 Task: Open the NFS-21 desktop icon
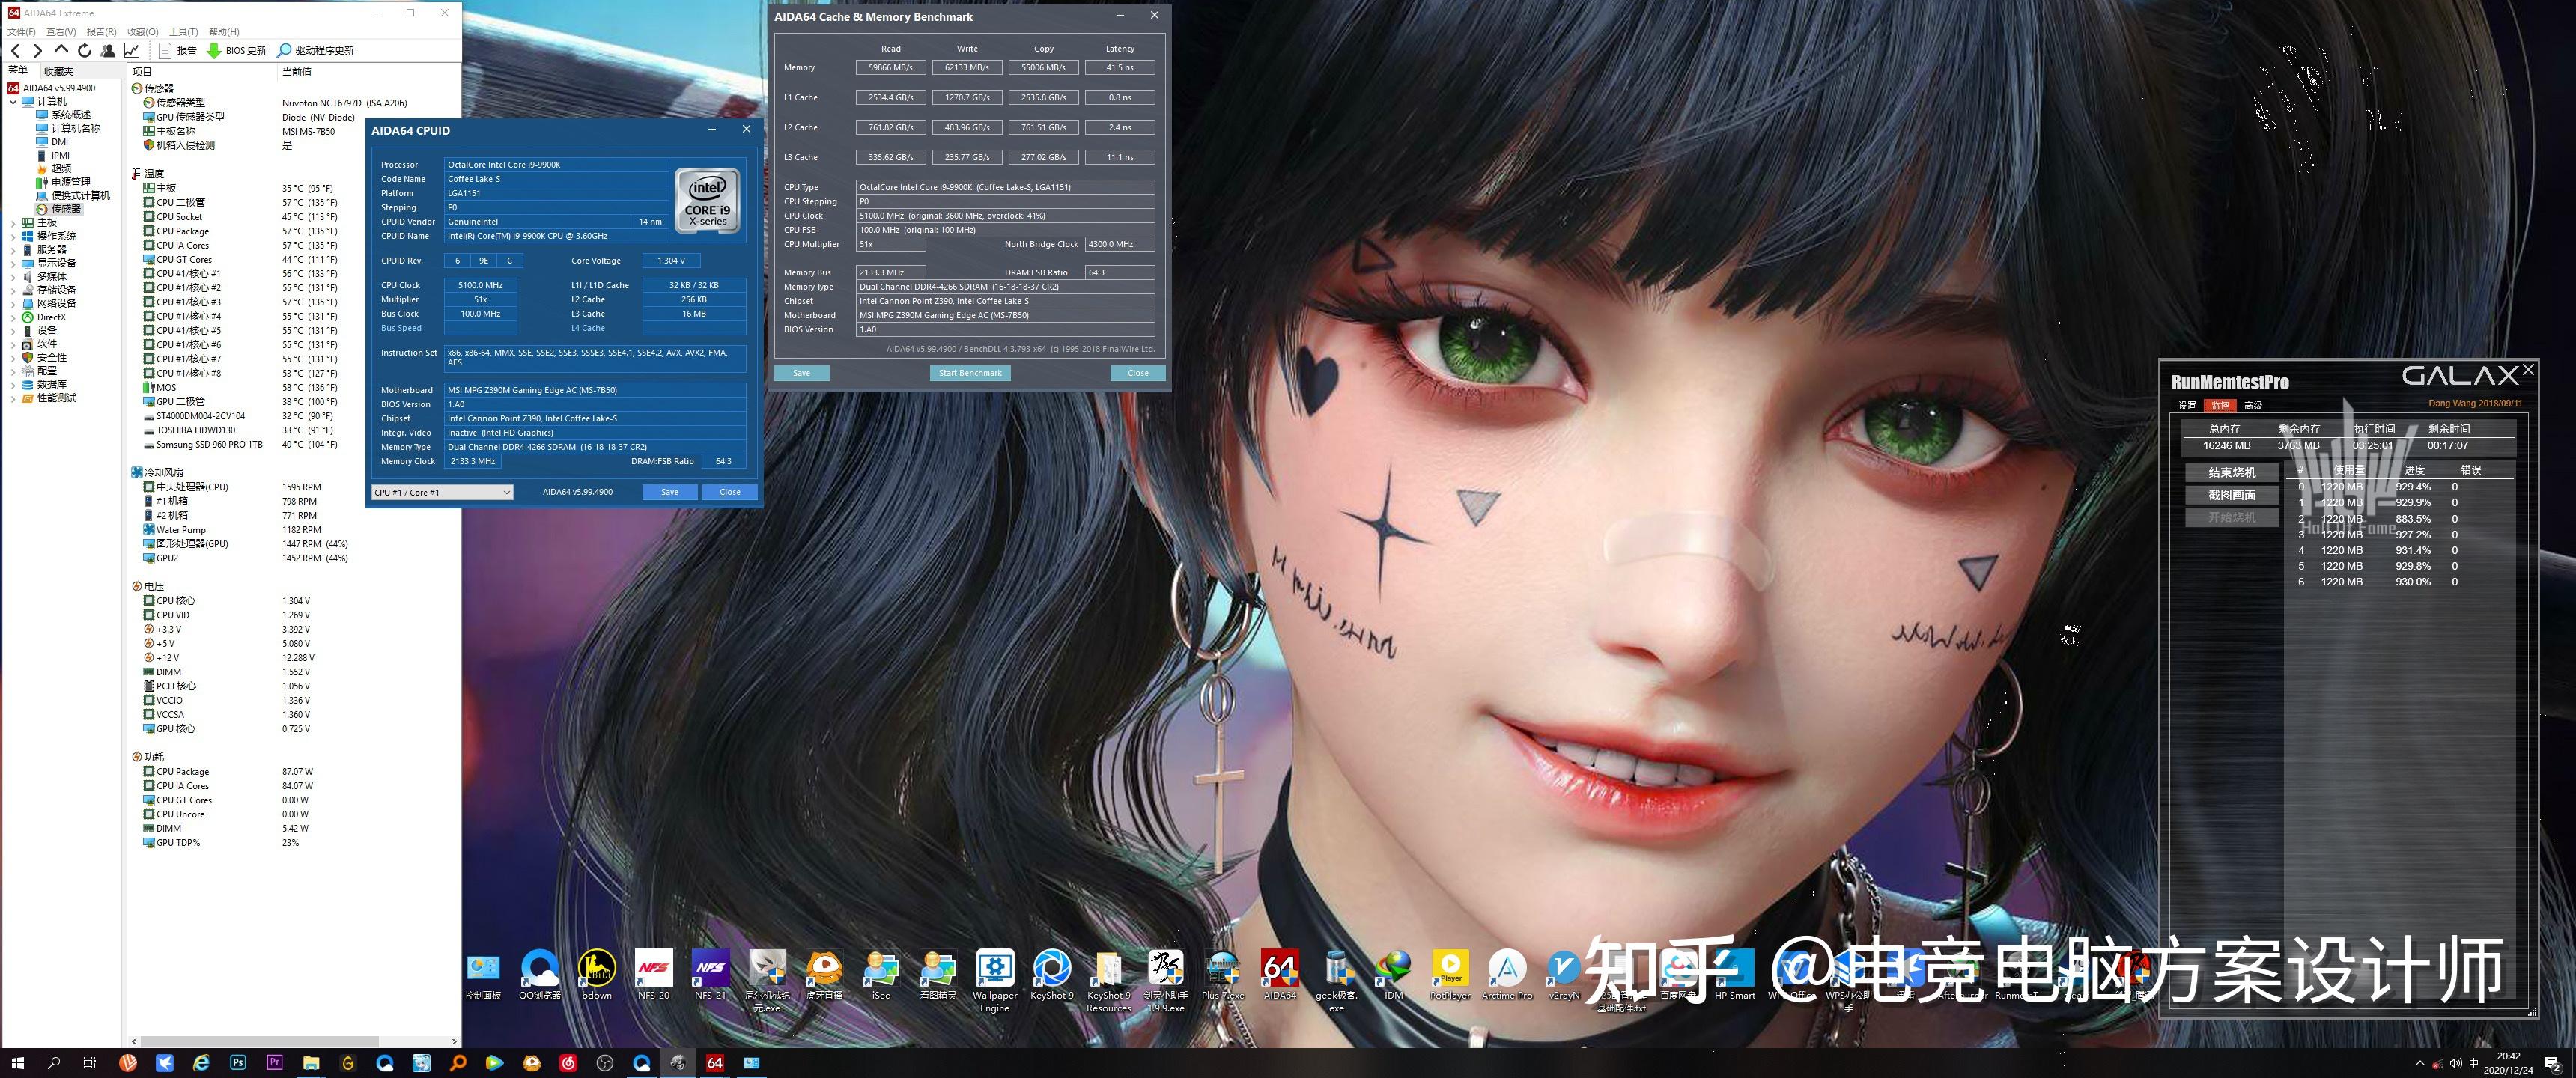(x=711, y=976)
